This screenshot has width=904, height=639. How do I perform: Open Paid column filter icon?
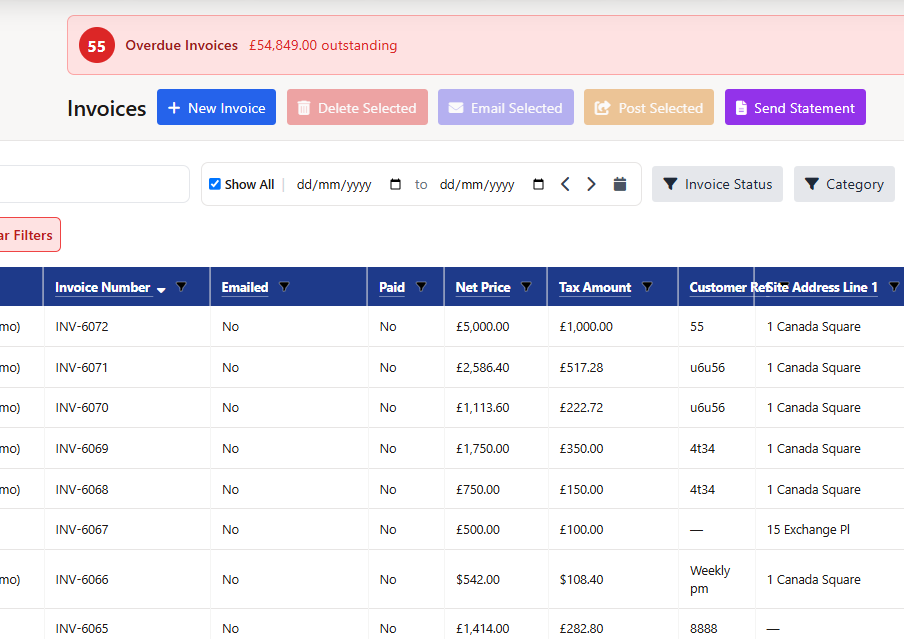(421, 286)
